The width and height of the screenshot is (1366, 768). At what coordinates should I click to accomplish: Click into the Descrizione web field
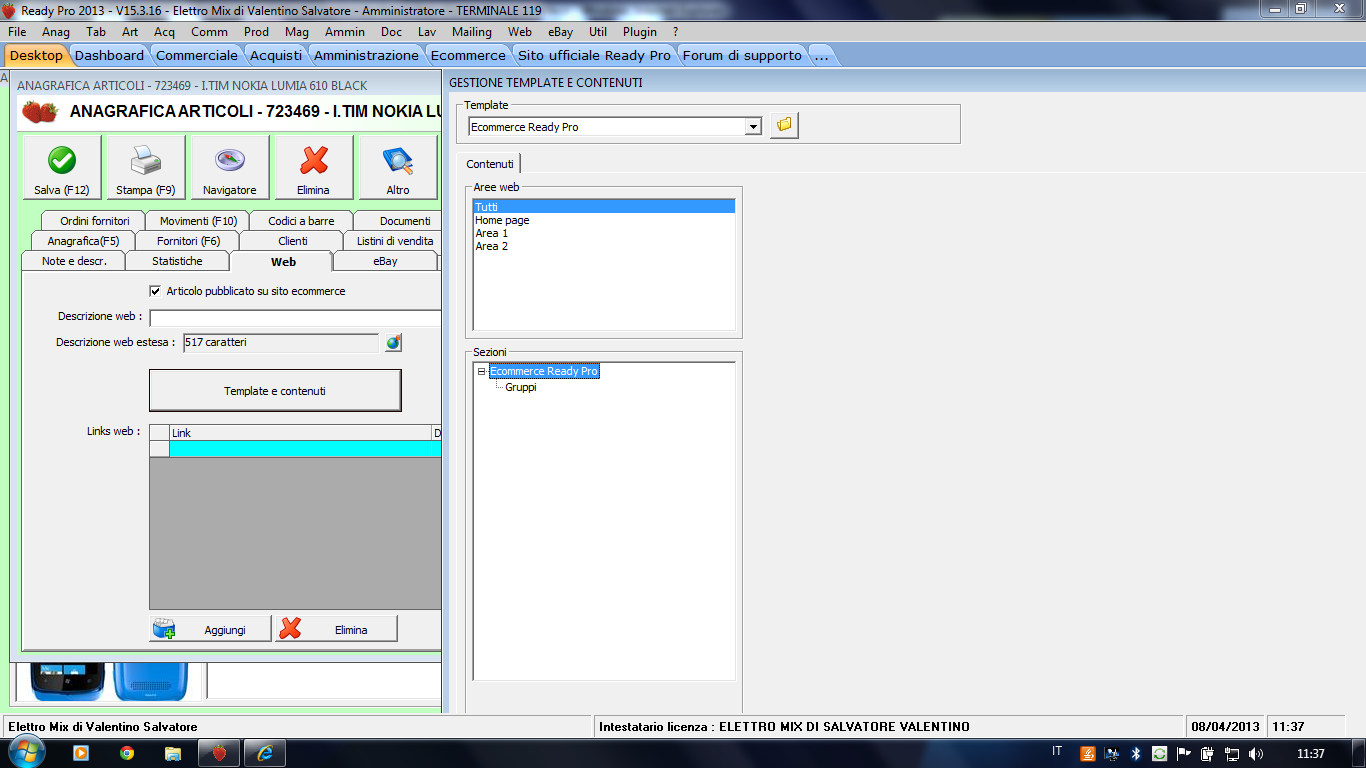click(295, 318)
